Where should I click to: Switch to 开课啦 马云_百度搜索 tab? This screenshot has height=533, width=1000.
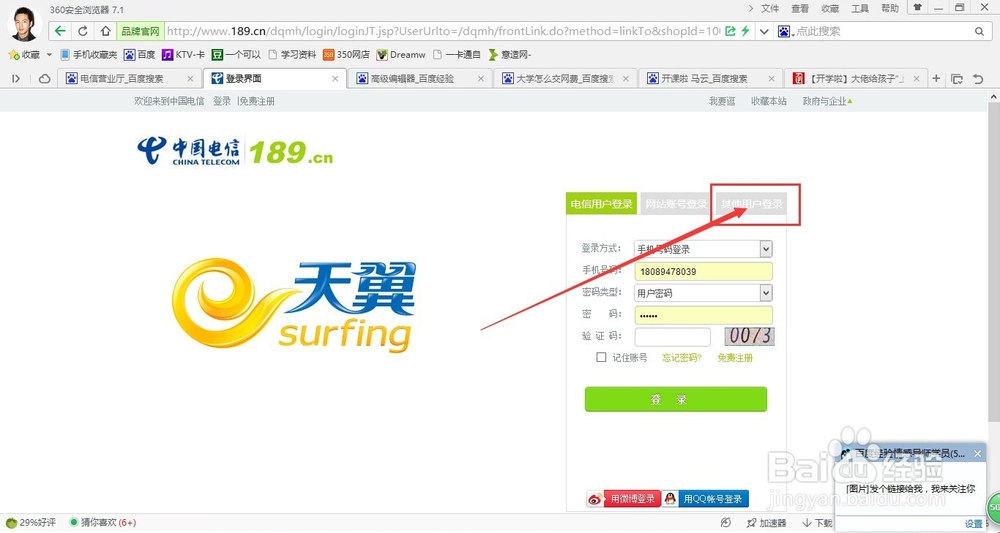[710, 78]
